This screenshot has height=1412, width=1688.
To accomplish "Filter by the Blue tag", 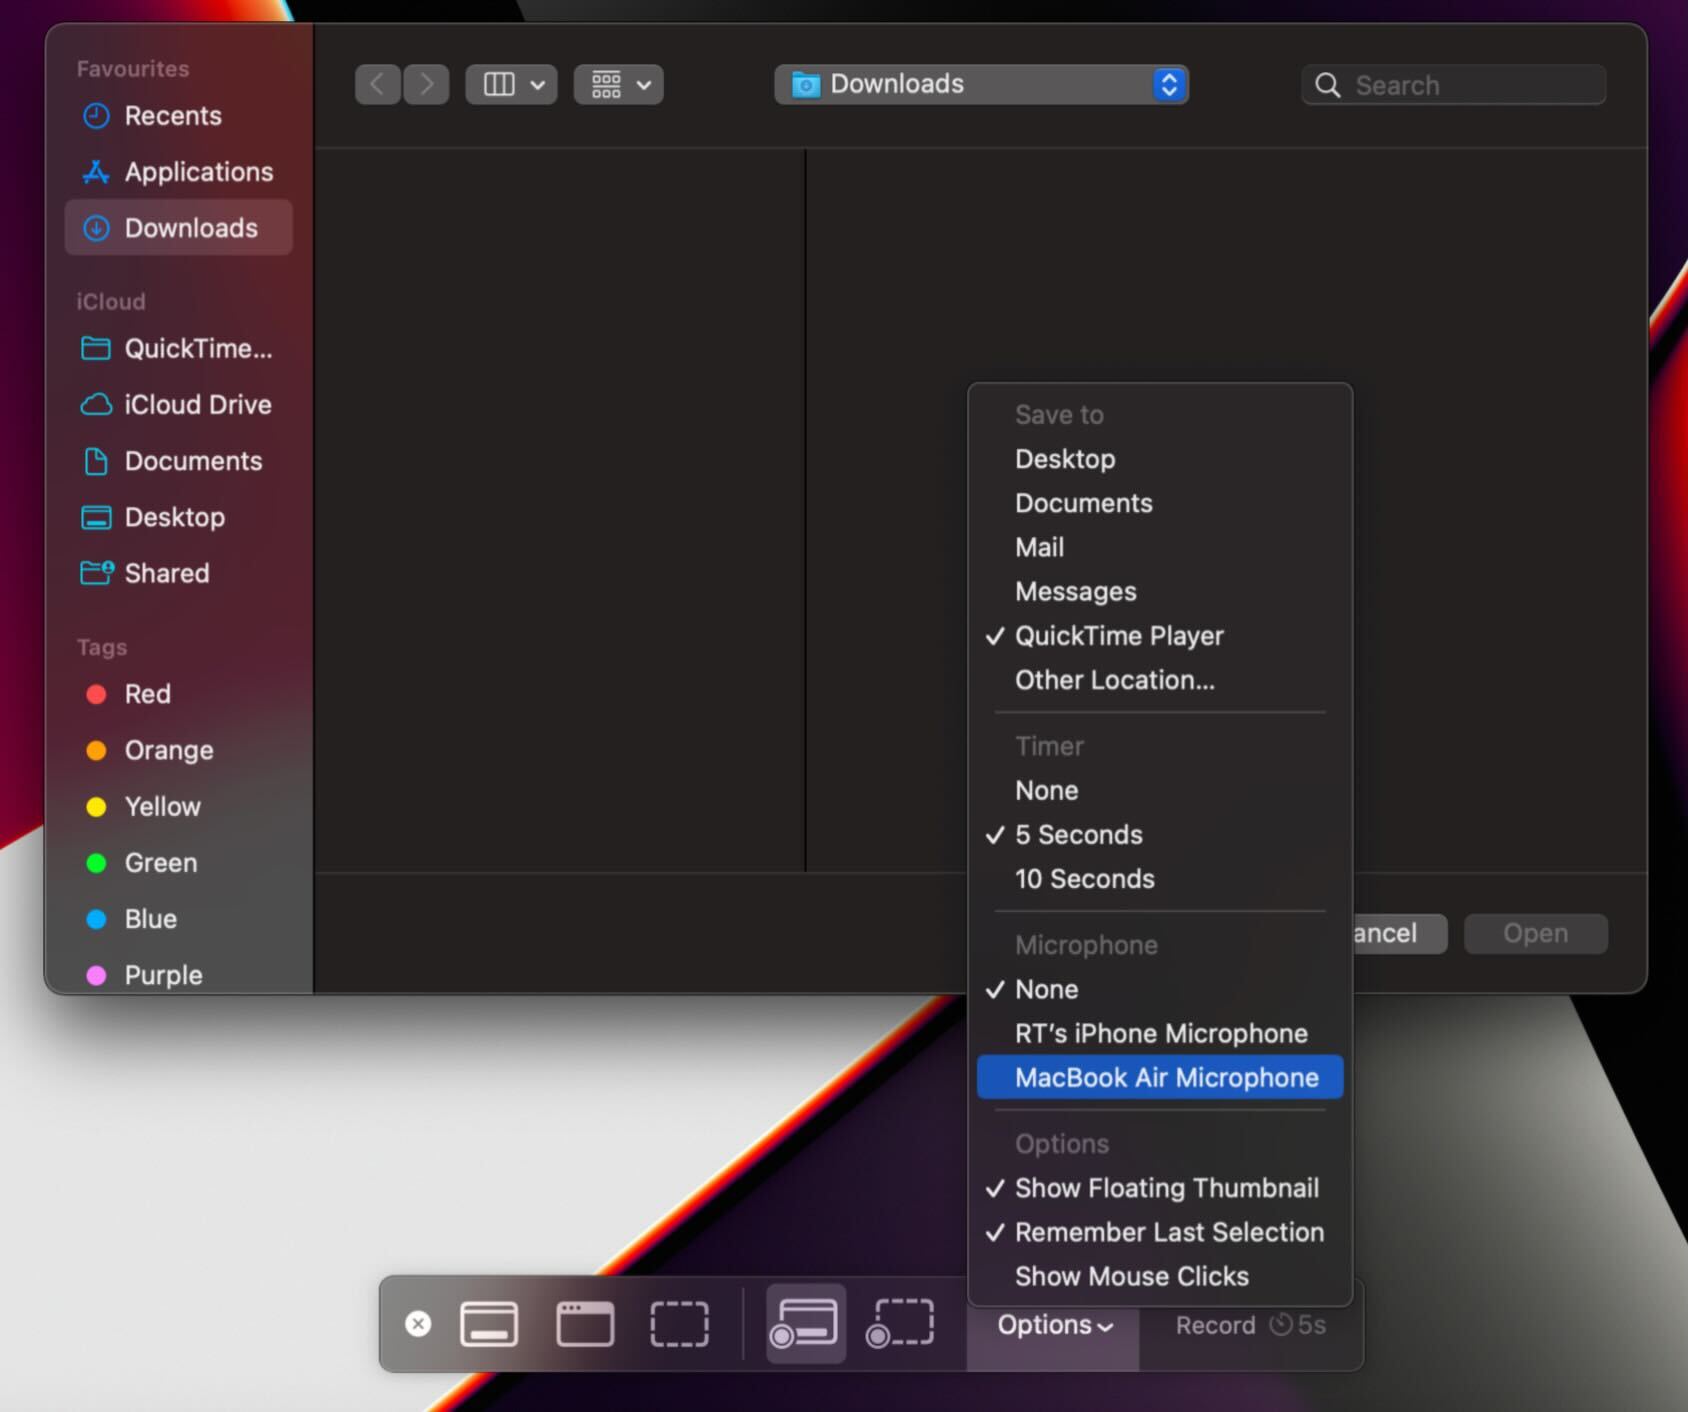I will point(179,919).
